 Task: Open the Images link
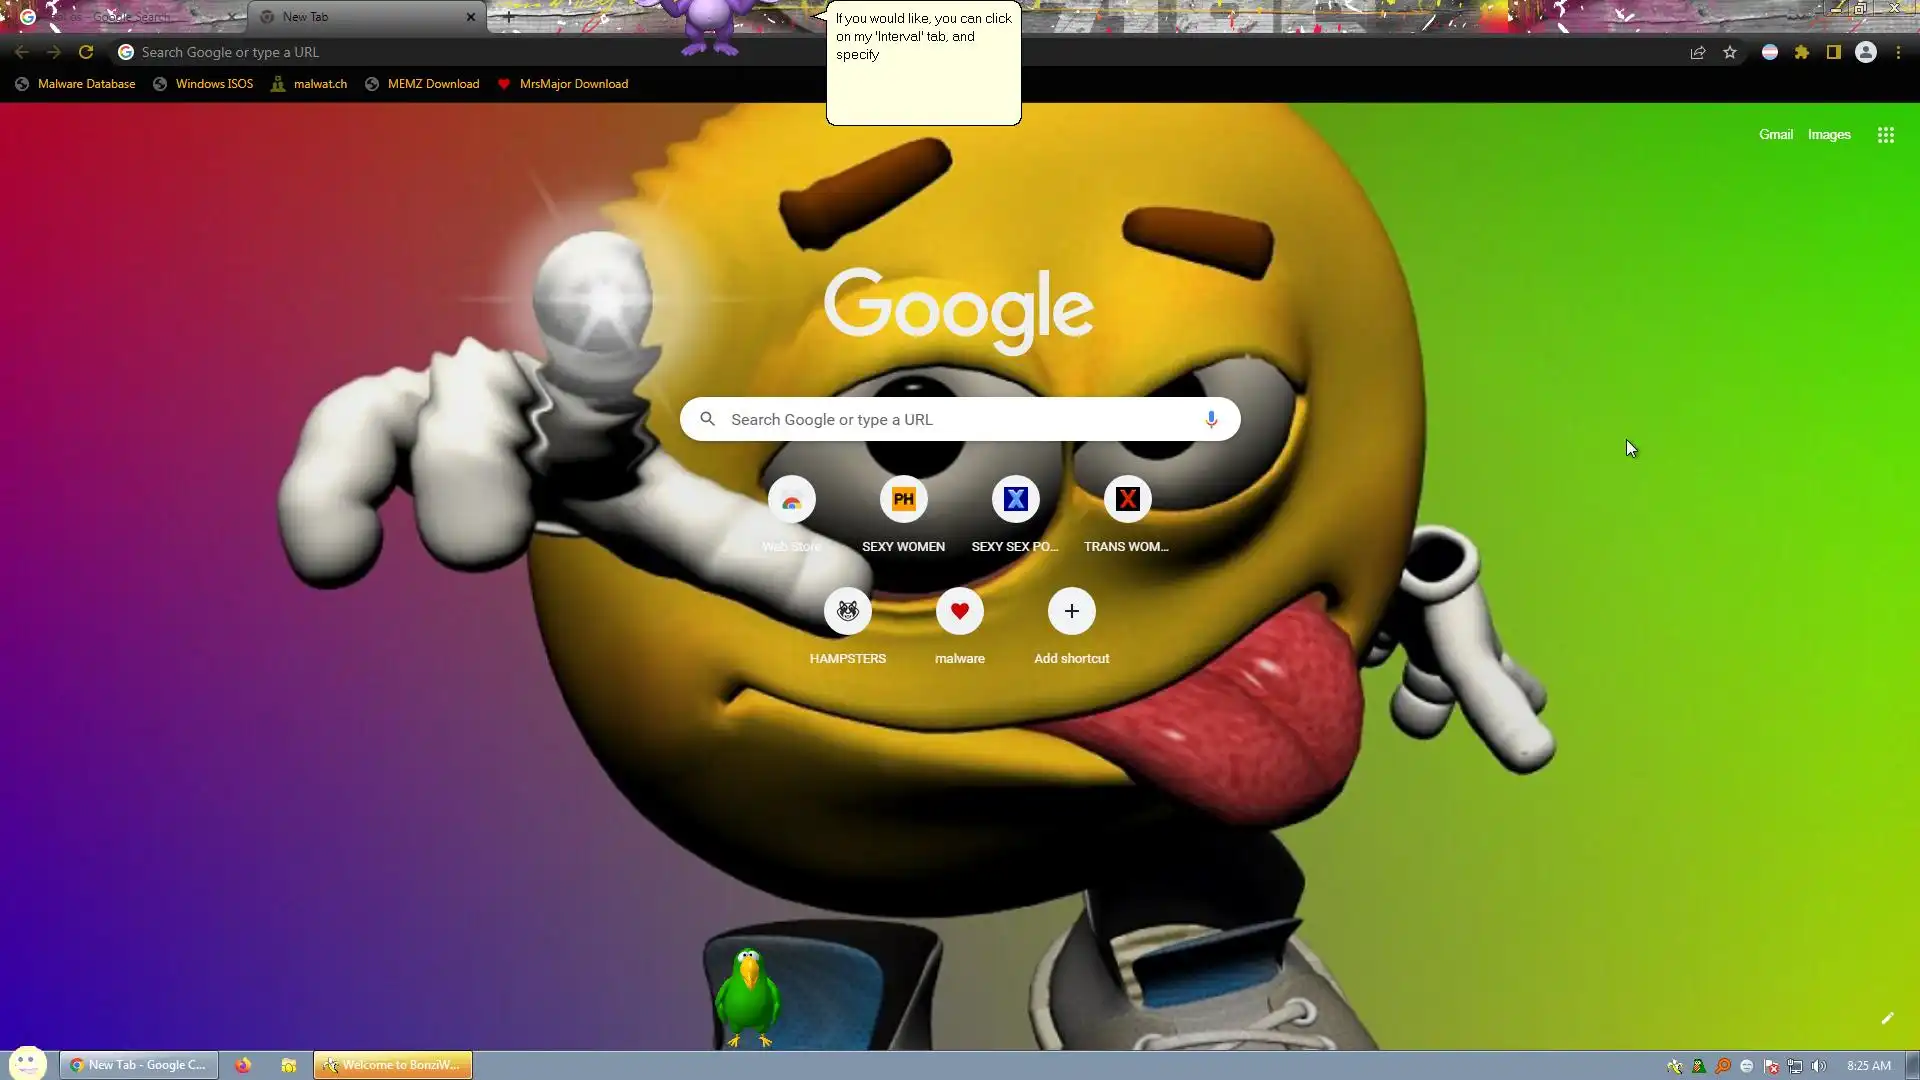[1828, 135]
